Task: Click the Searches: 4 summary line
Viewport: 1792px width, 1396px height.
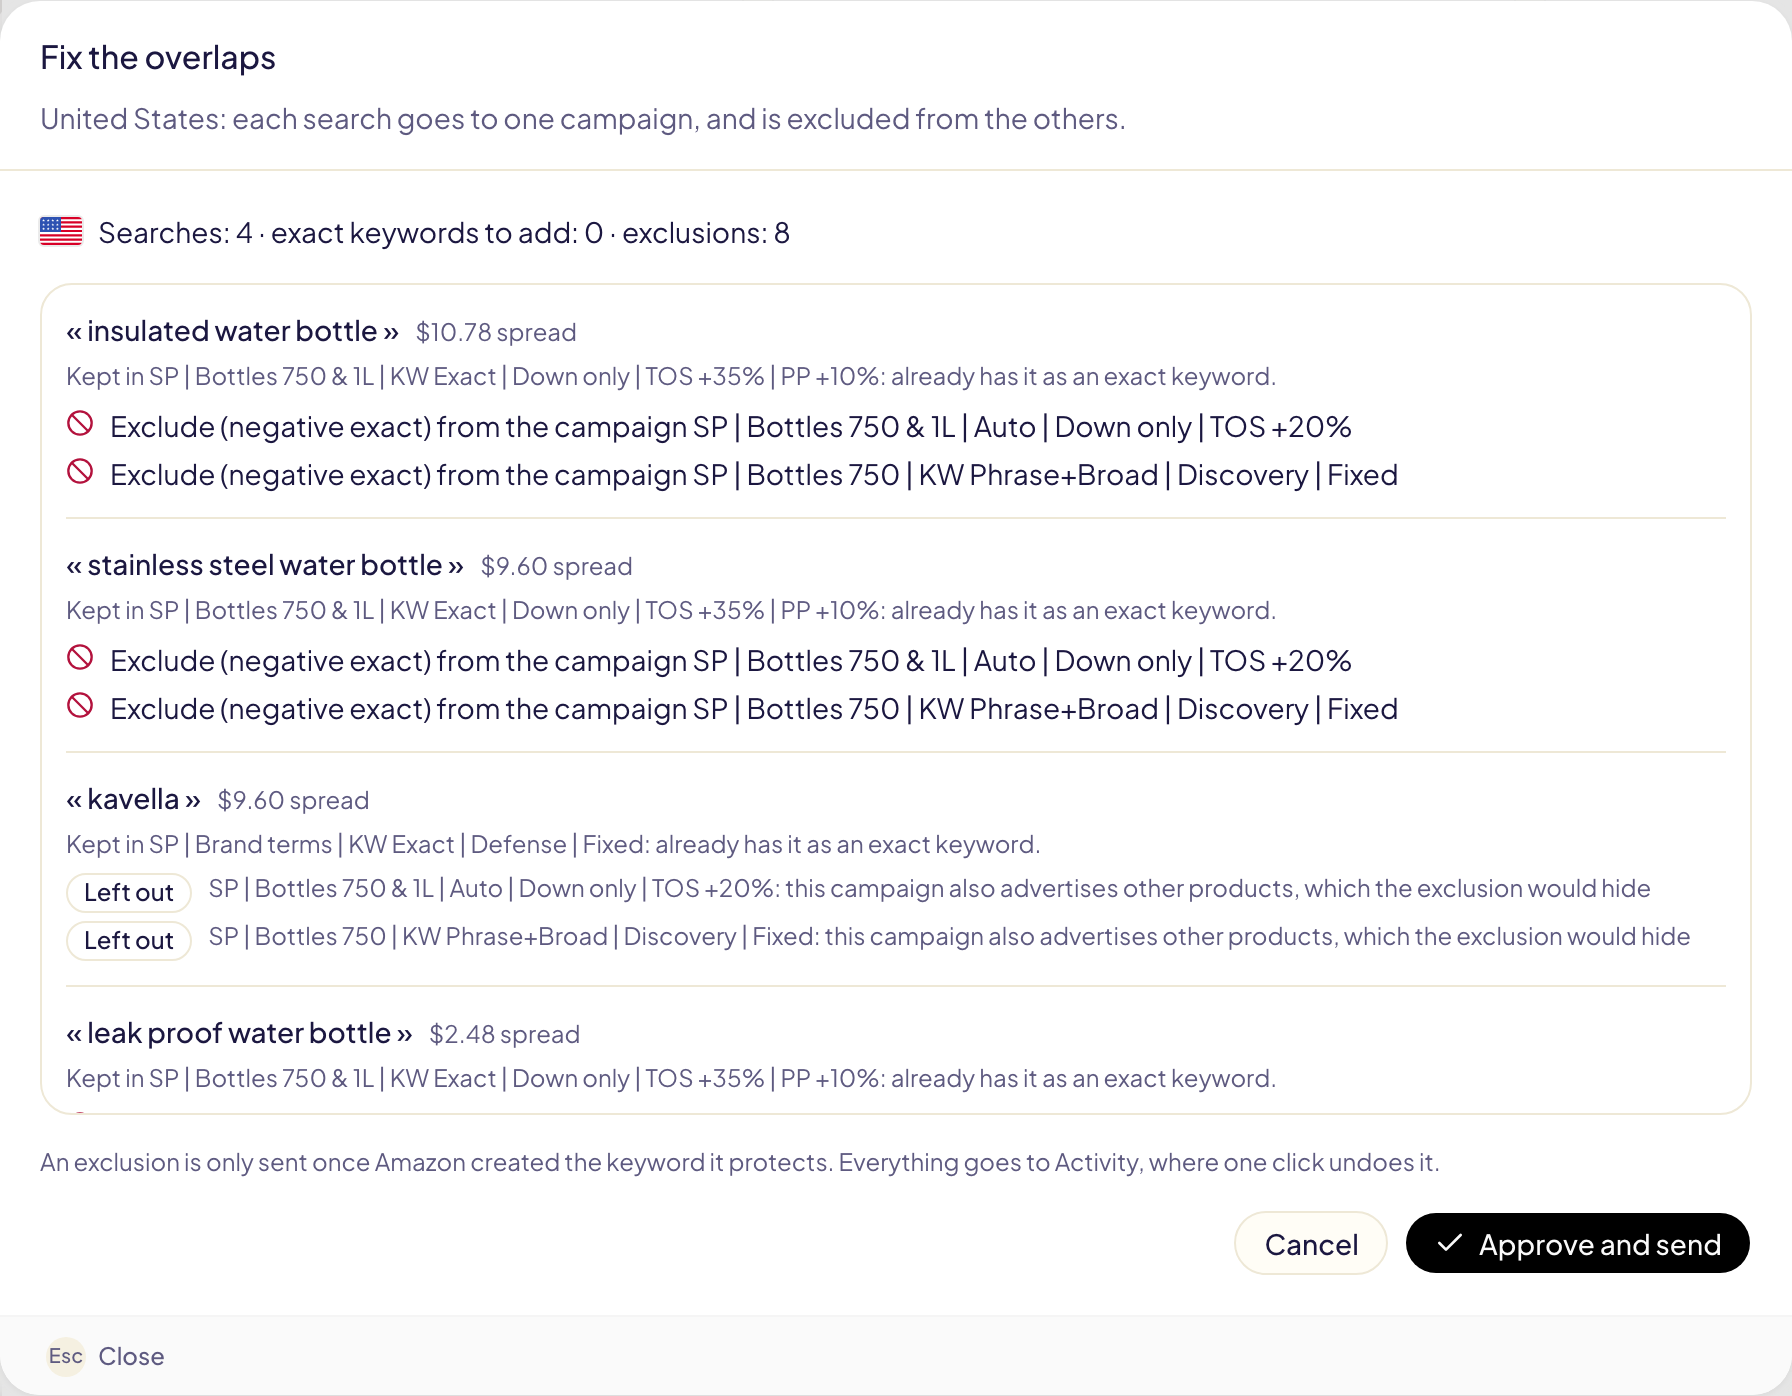Action: click(x=444, y=233)
